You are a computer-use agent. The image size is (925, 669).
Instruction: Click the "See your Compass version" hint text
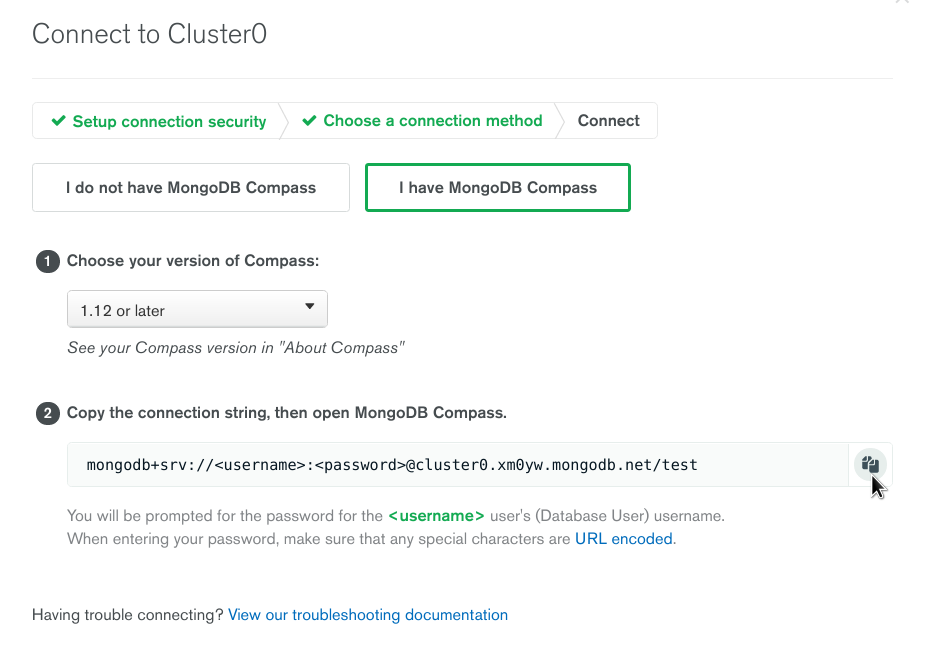235,348
